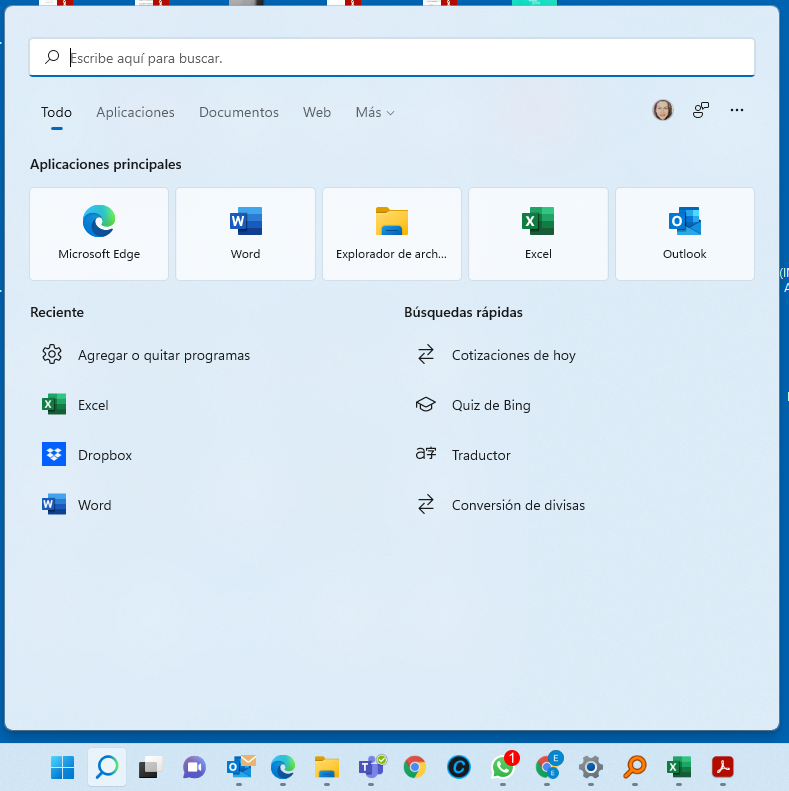Open the Windows Start button

[63, 767]
